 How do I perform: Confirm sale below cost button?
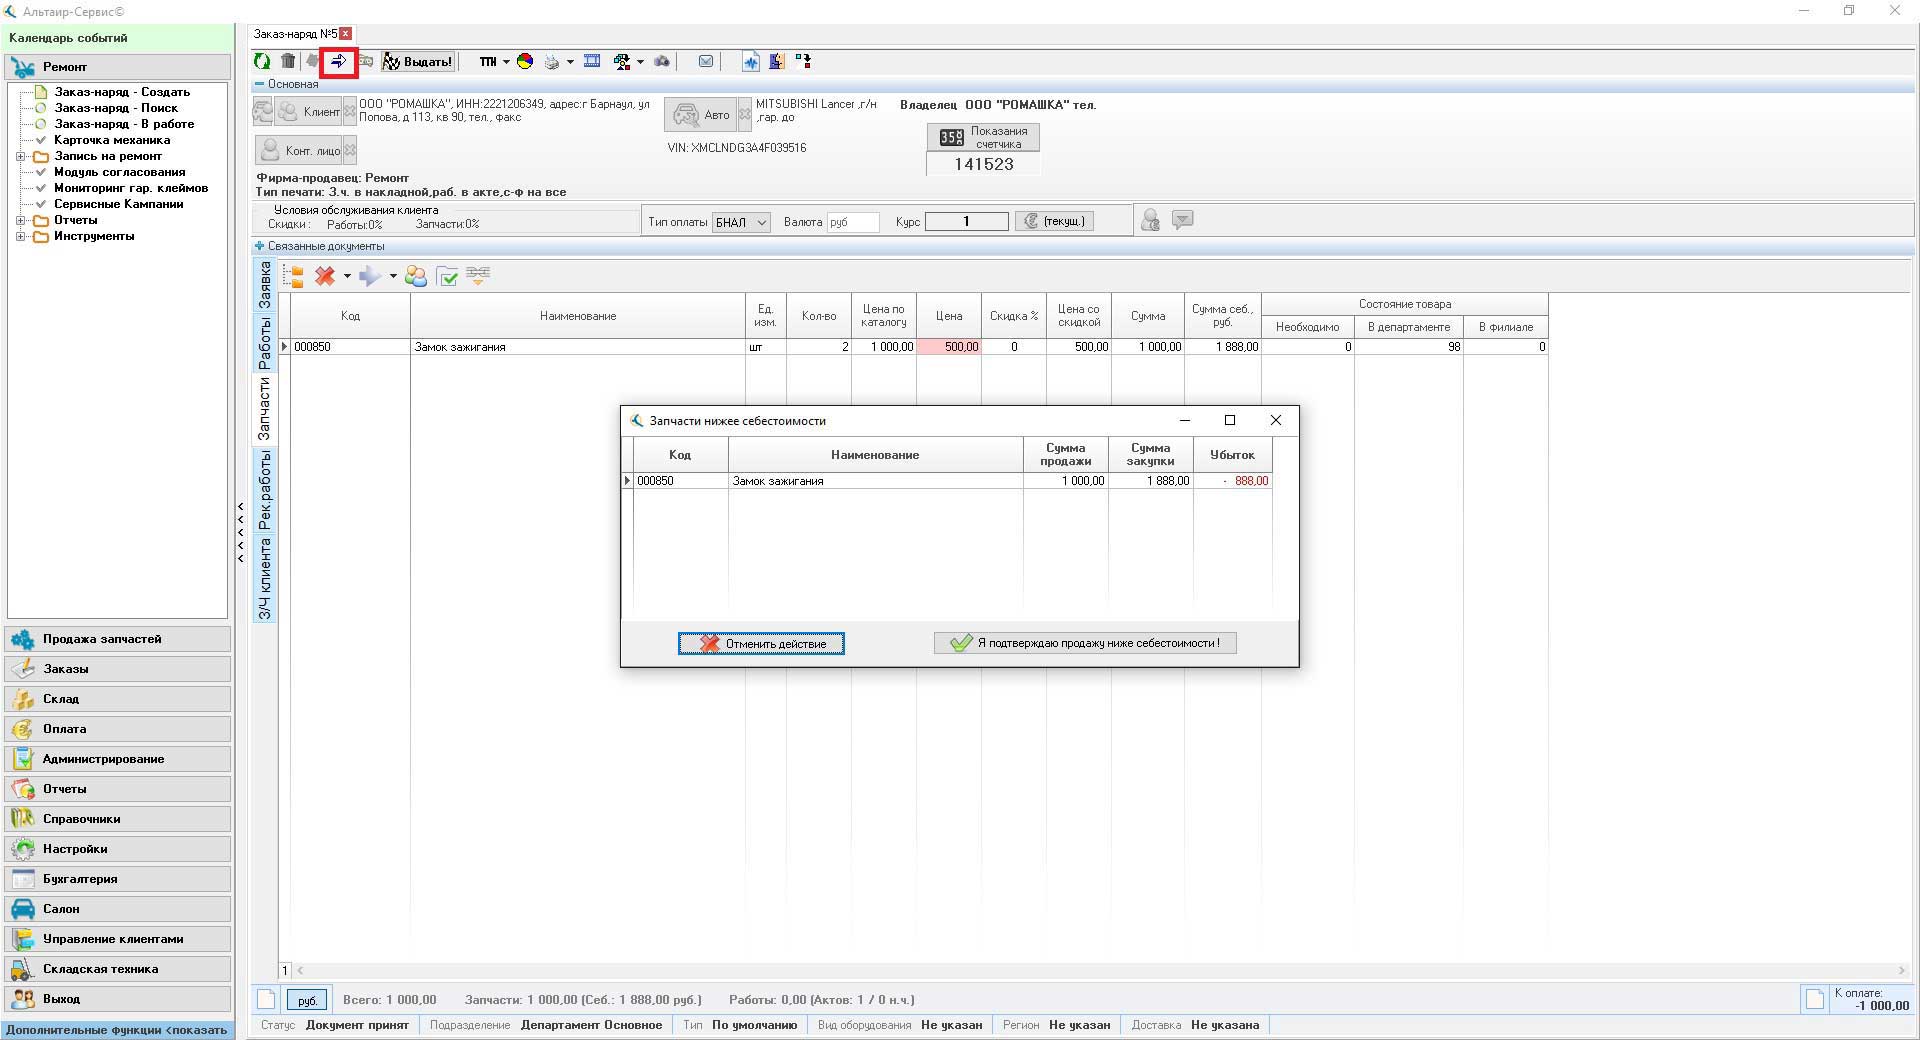(1085, 643)
